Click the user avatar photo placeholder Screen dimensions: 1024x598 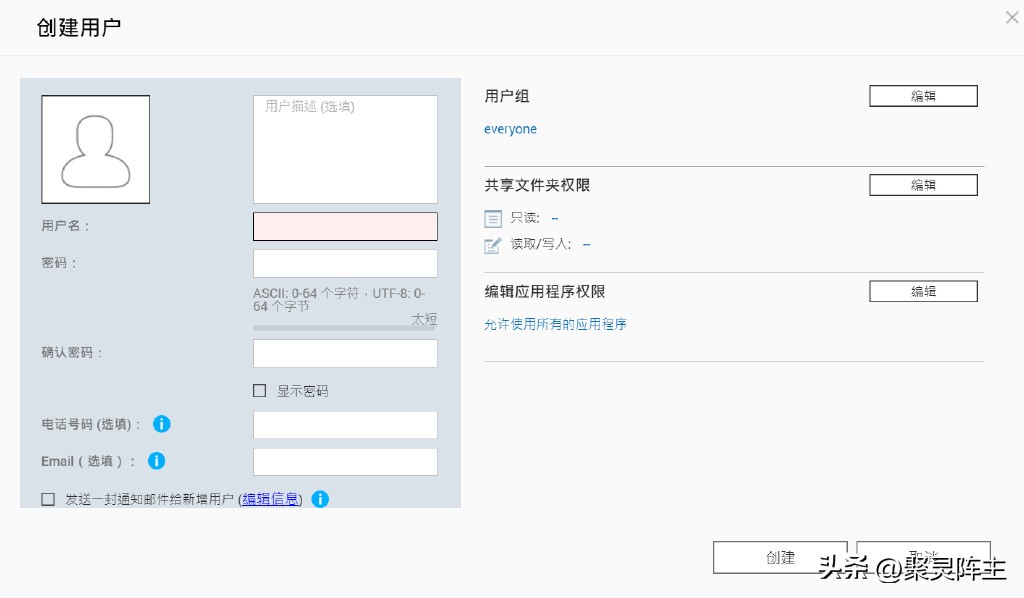(x=95, y=148)
